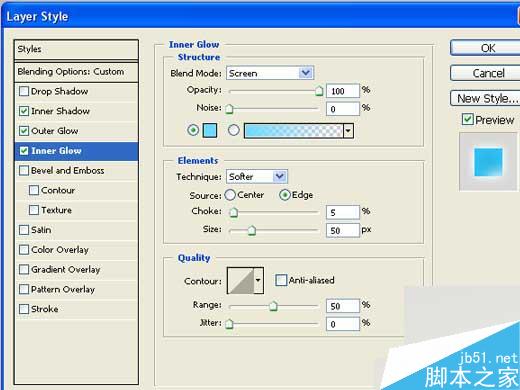The width and height of the screenshot is (520, 390).
Task: Focus the Size value field
Action: click(x=343, y=230)
